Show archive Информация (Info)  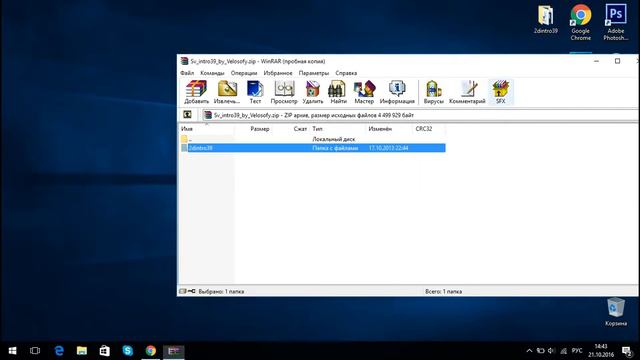[397, 92]
